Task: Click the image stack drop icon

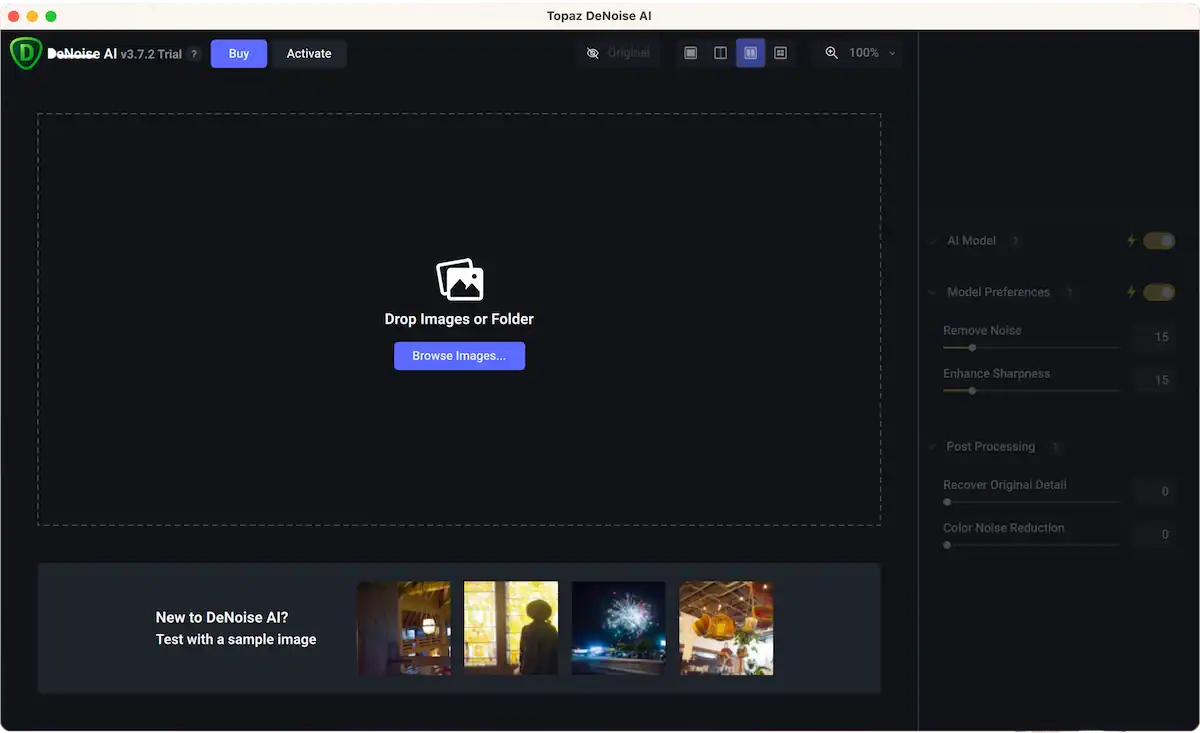Action: (x=460, y=279)
